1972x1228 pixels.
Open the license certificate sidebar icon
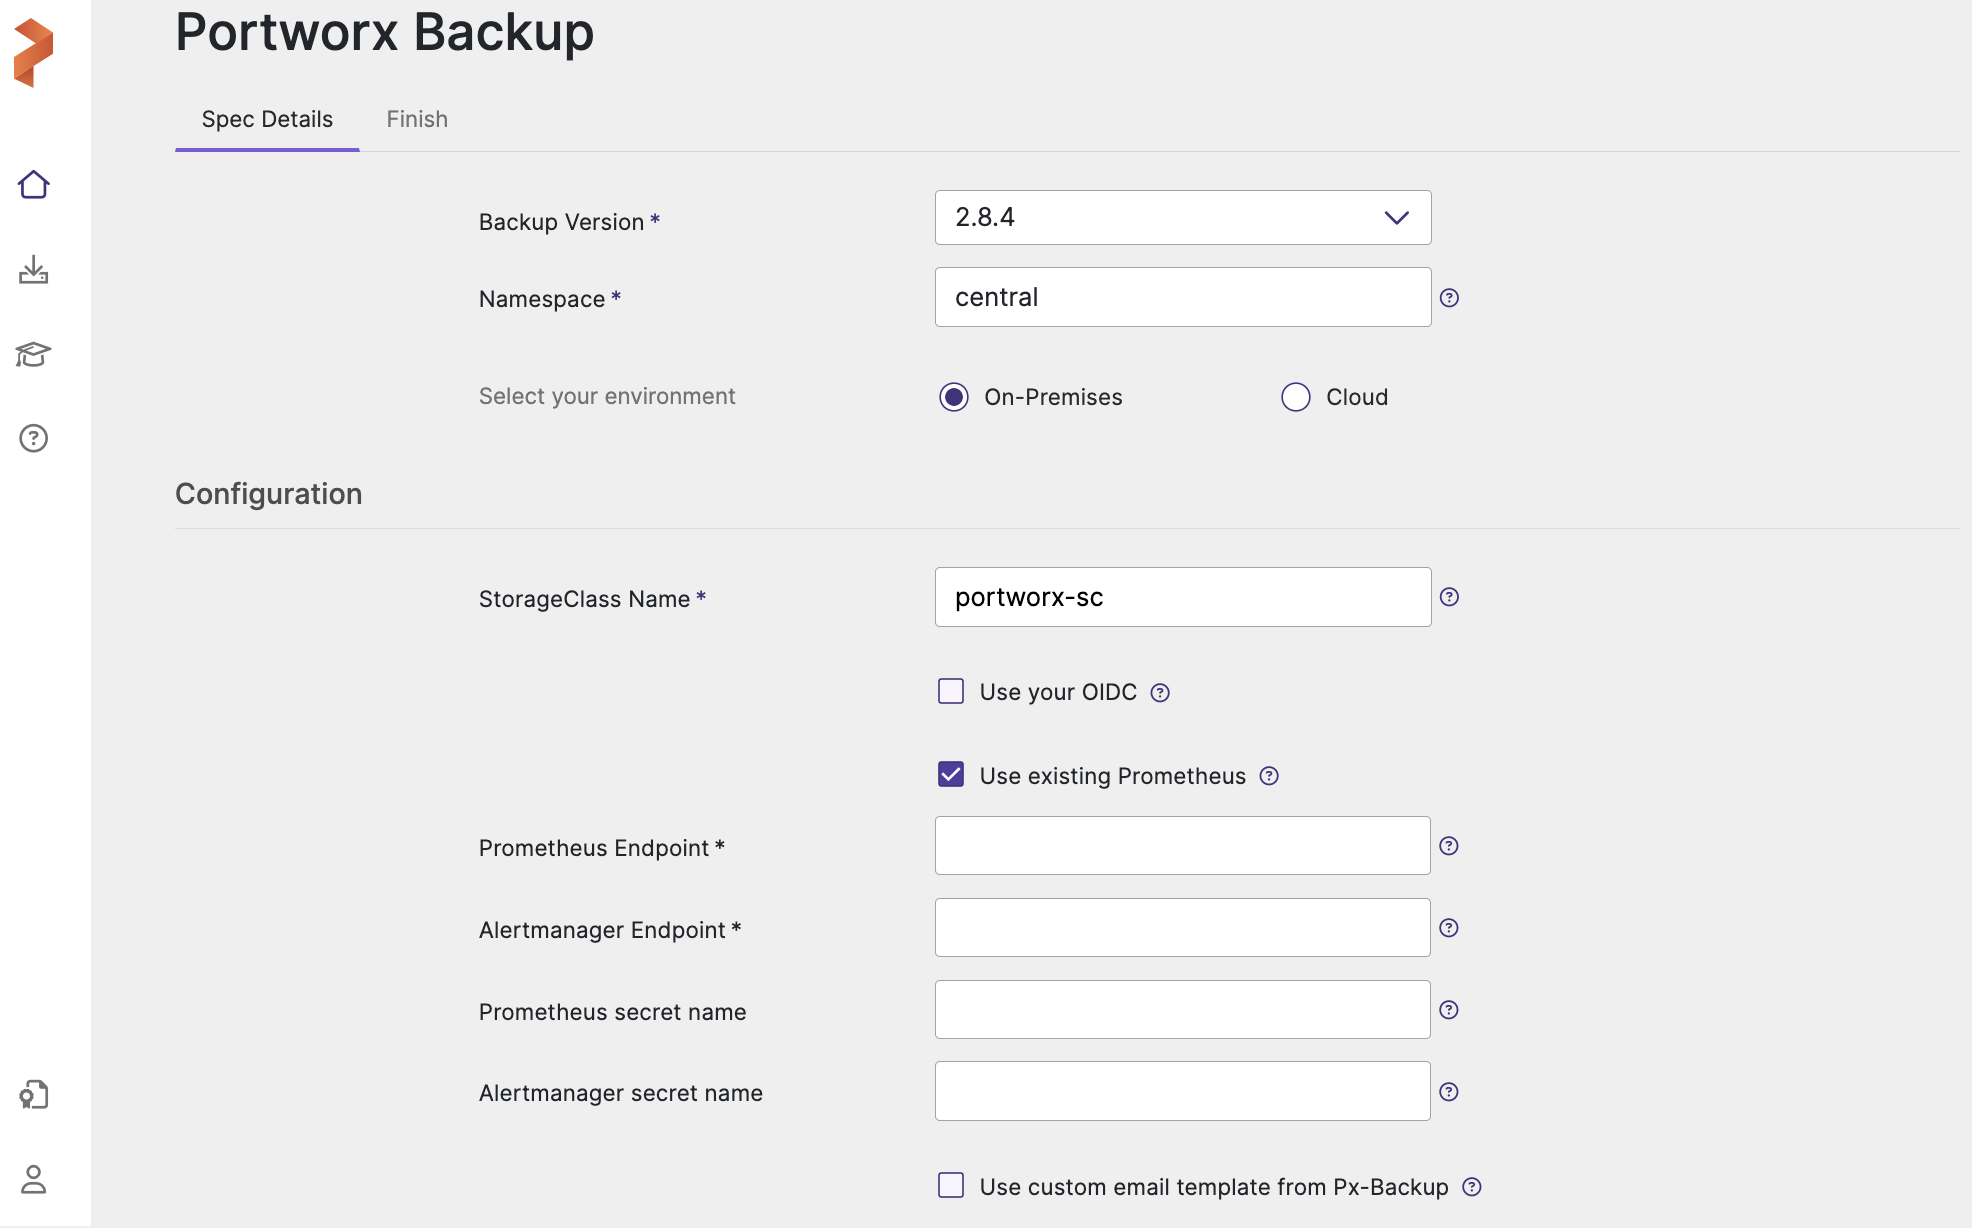click(34, 1095)
